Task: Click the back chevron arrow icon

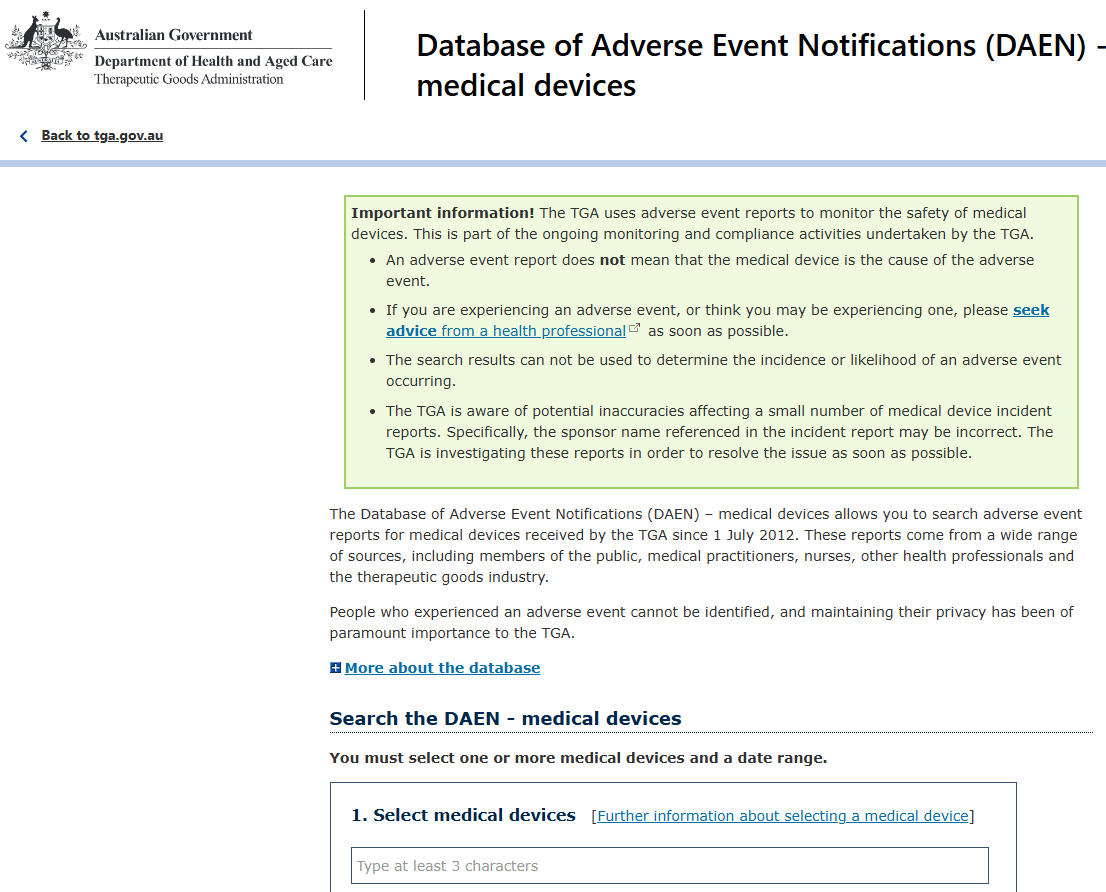Action: click(x=24, y=136)
